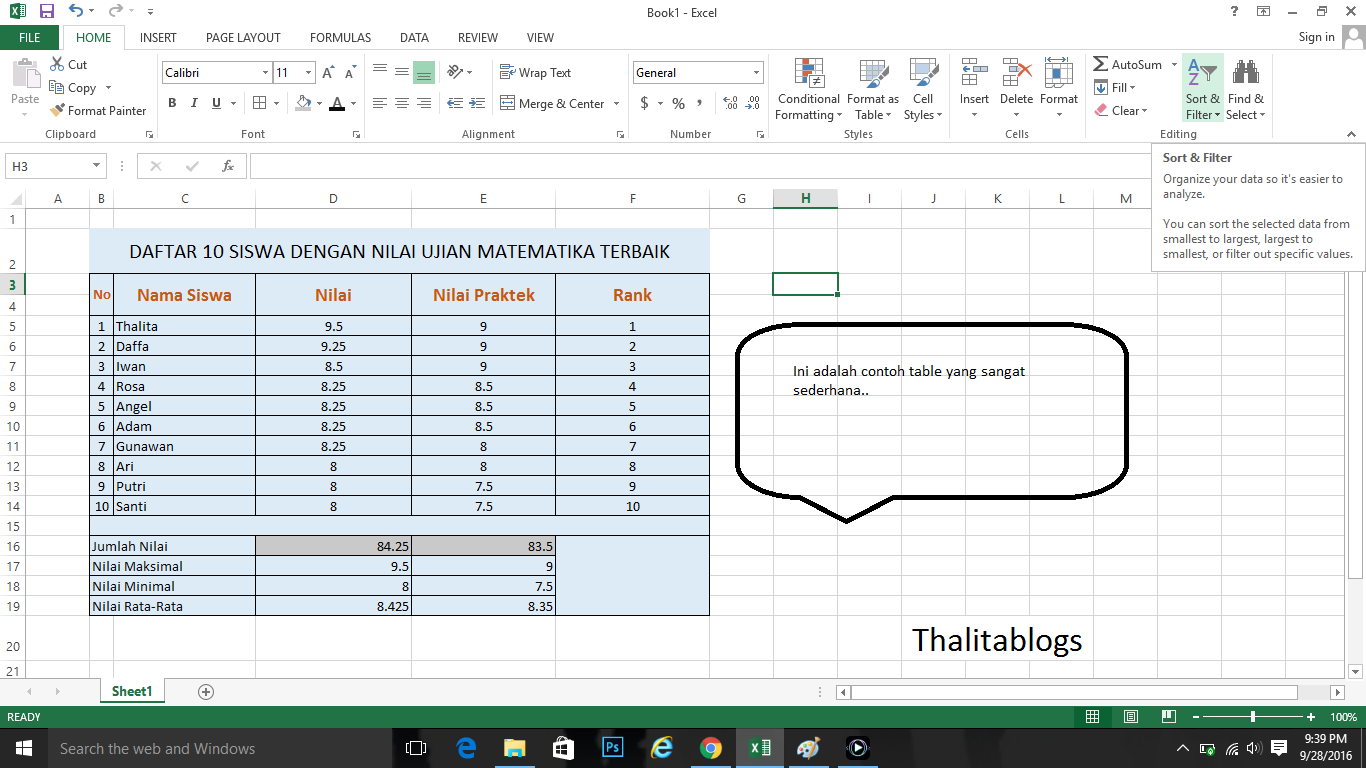This screenshot has height=768, width=1366.
Task: Open Conditional Formatting
Action: 807,88
